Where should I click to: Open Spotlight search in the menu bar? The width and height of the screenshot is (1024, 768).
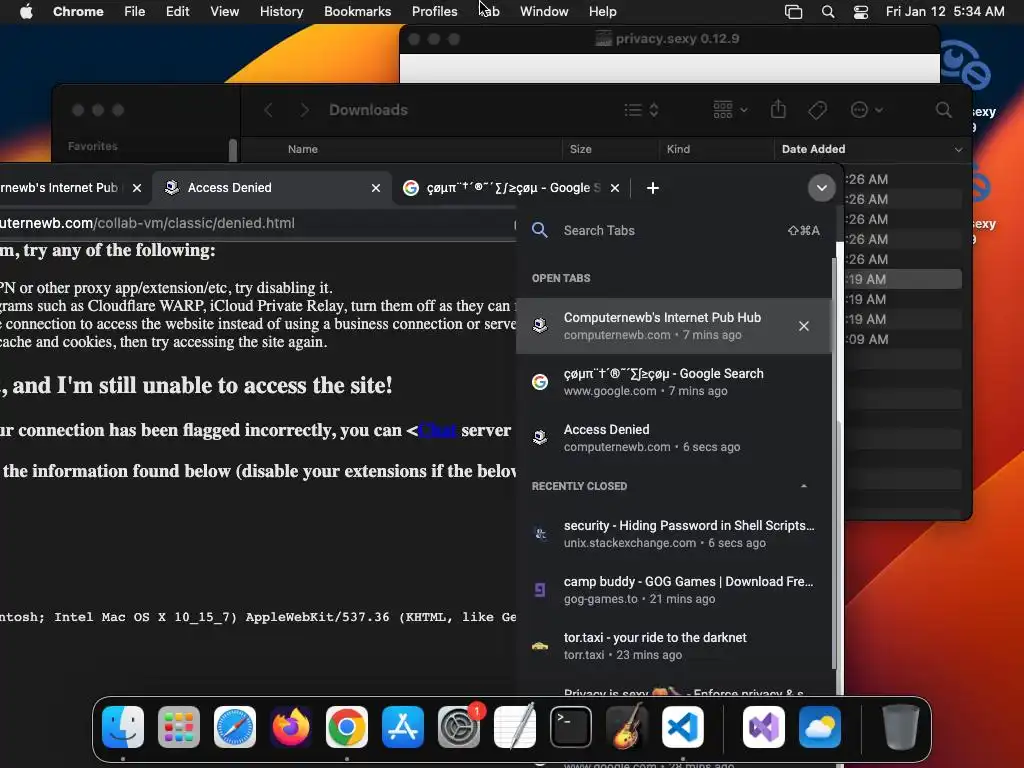click(827, 12)
